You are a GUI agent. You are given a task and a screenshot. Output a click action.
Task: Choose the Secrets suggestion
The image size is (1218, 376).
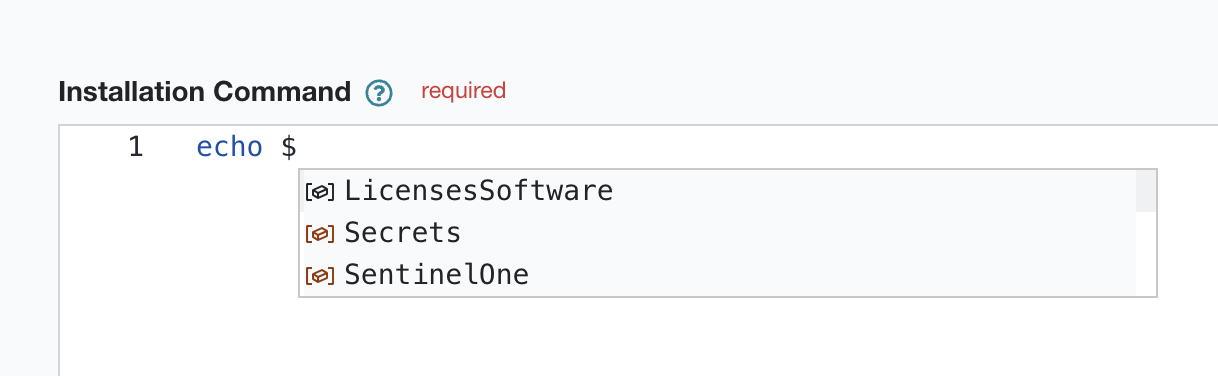tap(717, 233)
